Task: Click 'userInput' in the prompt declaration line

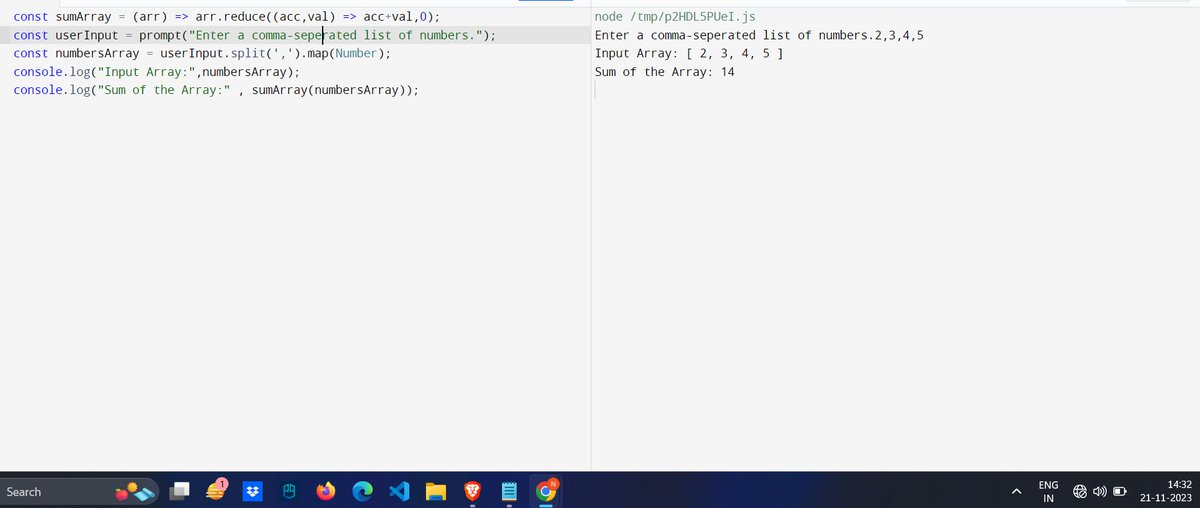Action: click(x=87, y=35)
